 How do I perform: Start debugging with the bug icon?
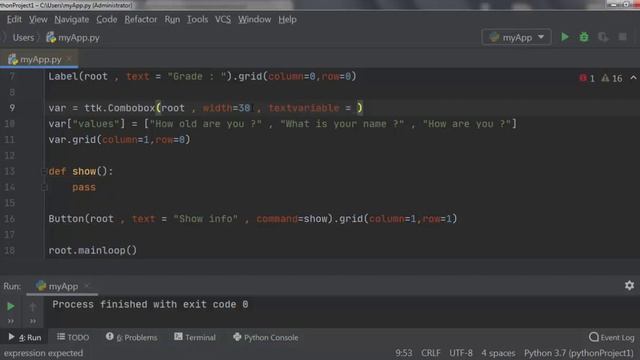[x=584, y=37]
